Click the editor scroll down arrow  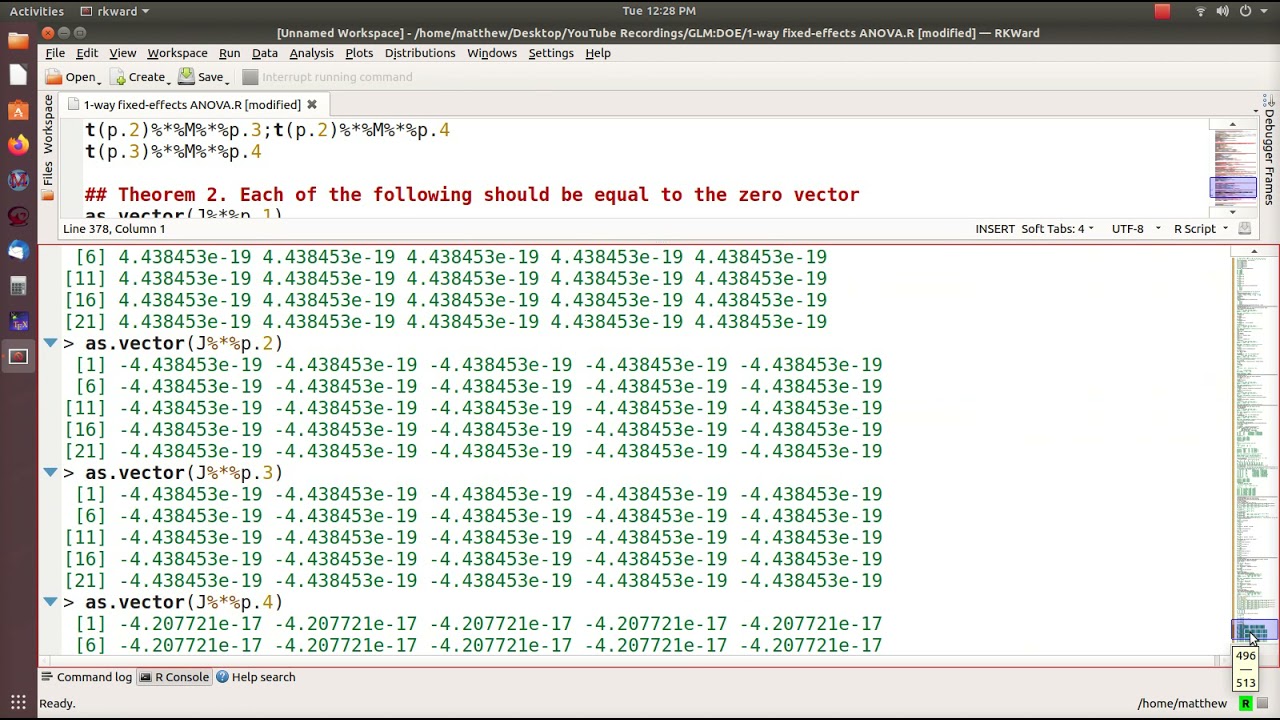[1233, 211]
